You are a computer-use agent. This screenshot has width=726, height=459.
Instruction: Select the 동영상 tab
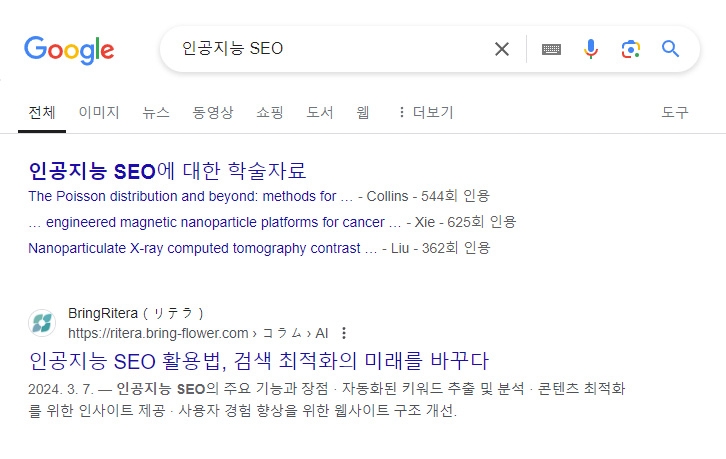click(213, 112)
